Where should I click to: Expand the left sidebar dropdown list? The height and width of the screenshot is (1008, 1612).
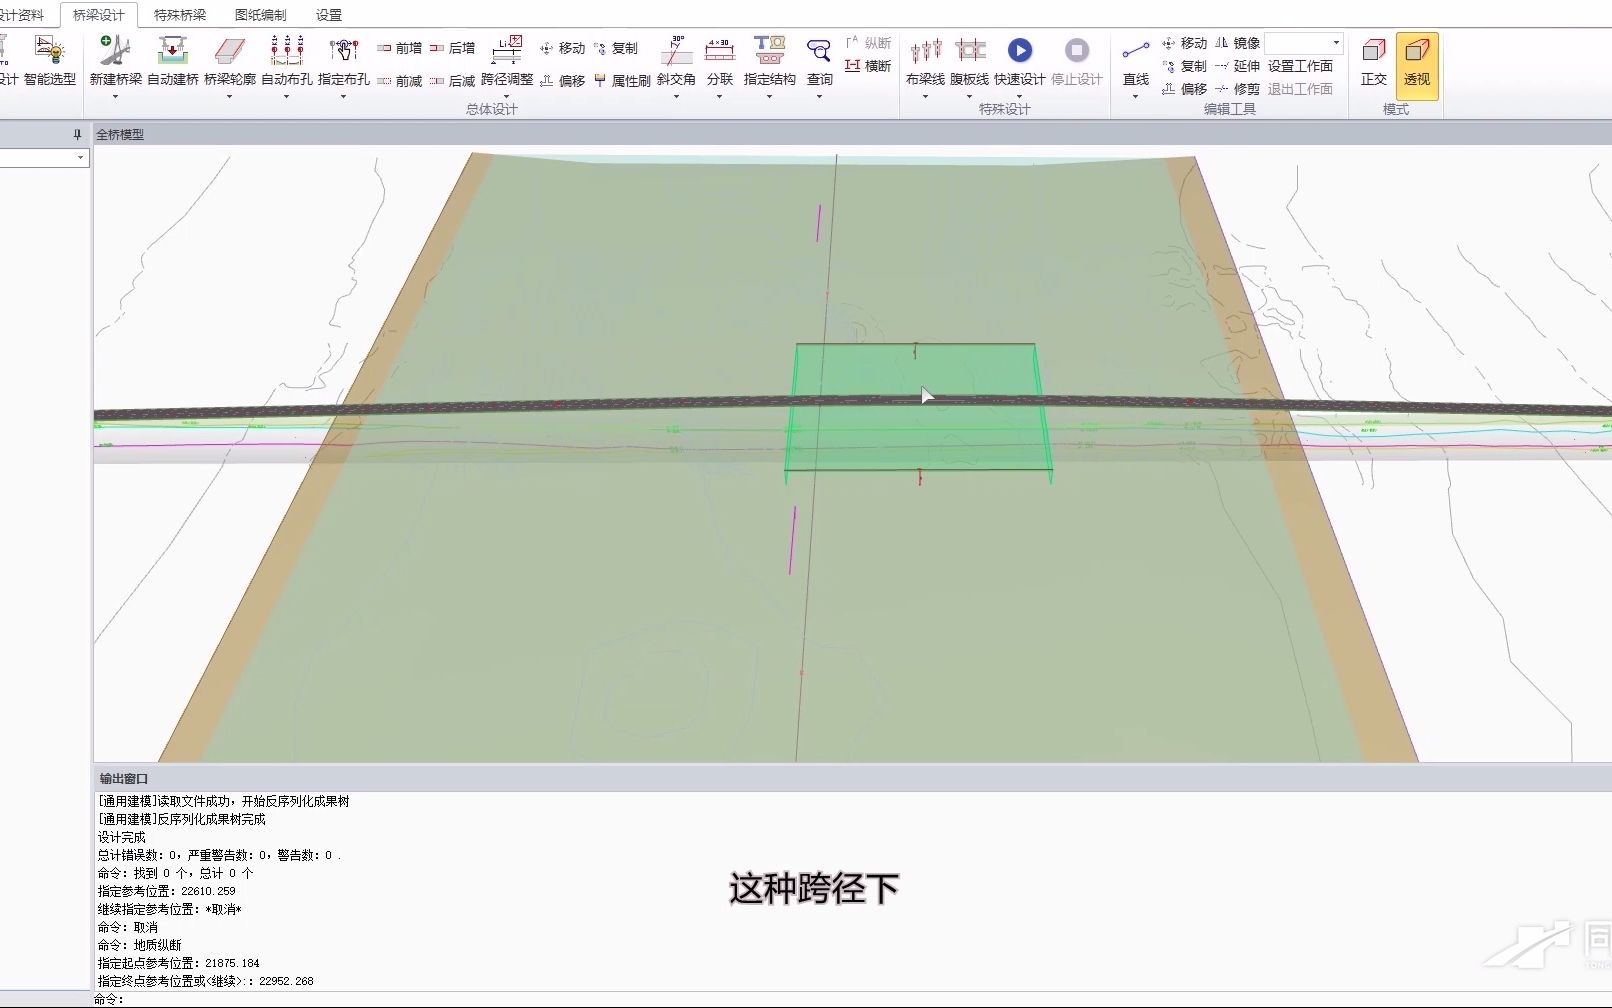tap(80, 157)
